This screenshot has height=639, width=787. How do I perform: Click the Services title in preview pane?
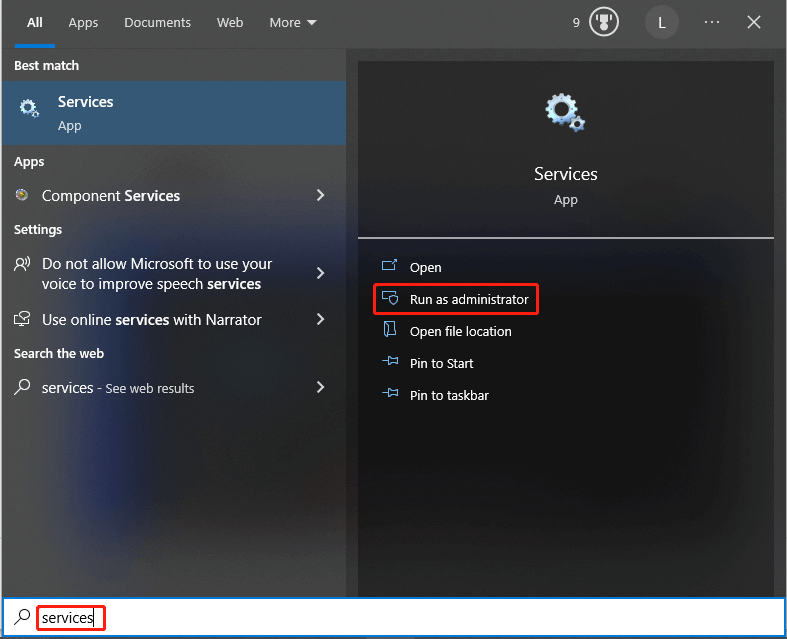pyautogui.click(x=566, y=174)
